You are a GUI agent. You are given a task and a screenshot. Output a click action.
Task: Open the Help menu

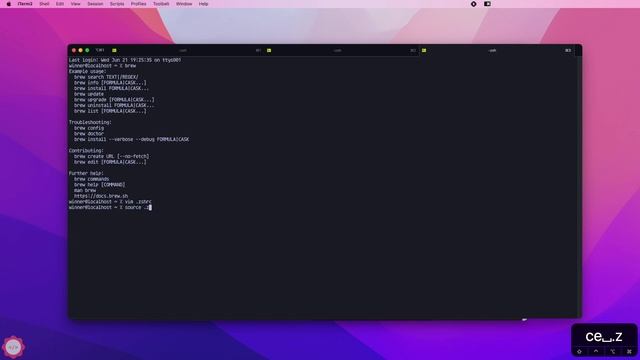(x=203, y=4)
